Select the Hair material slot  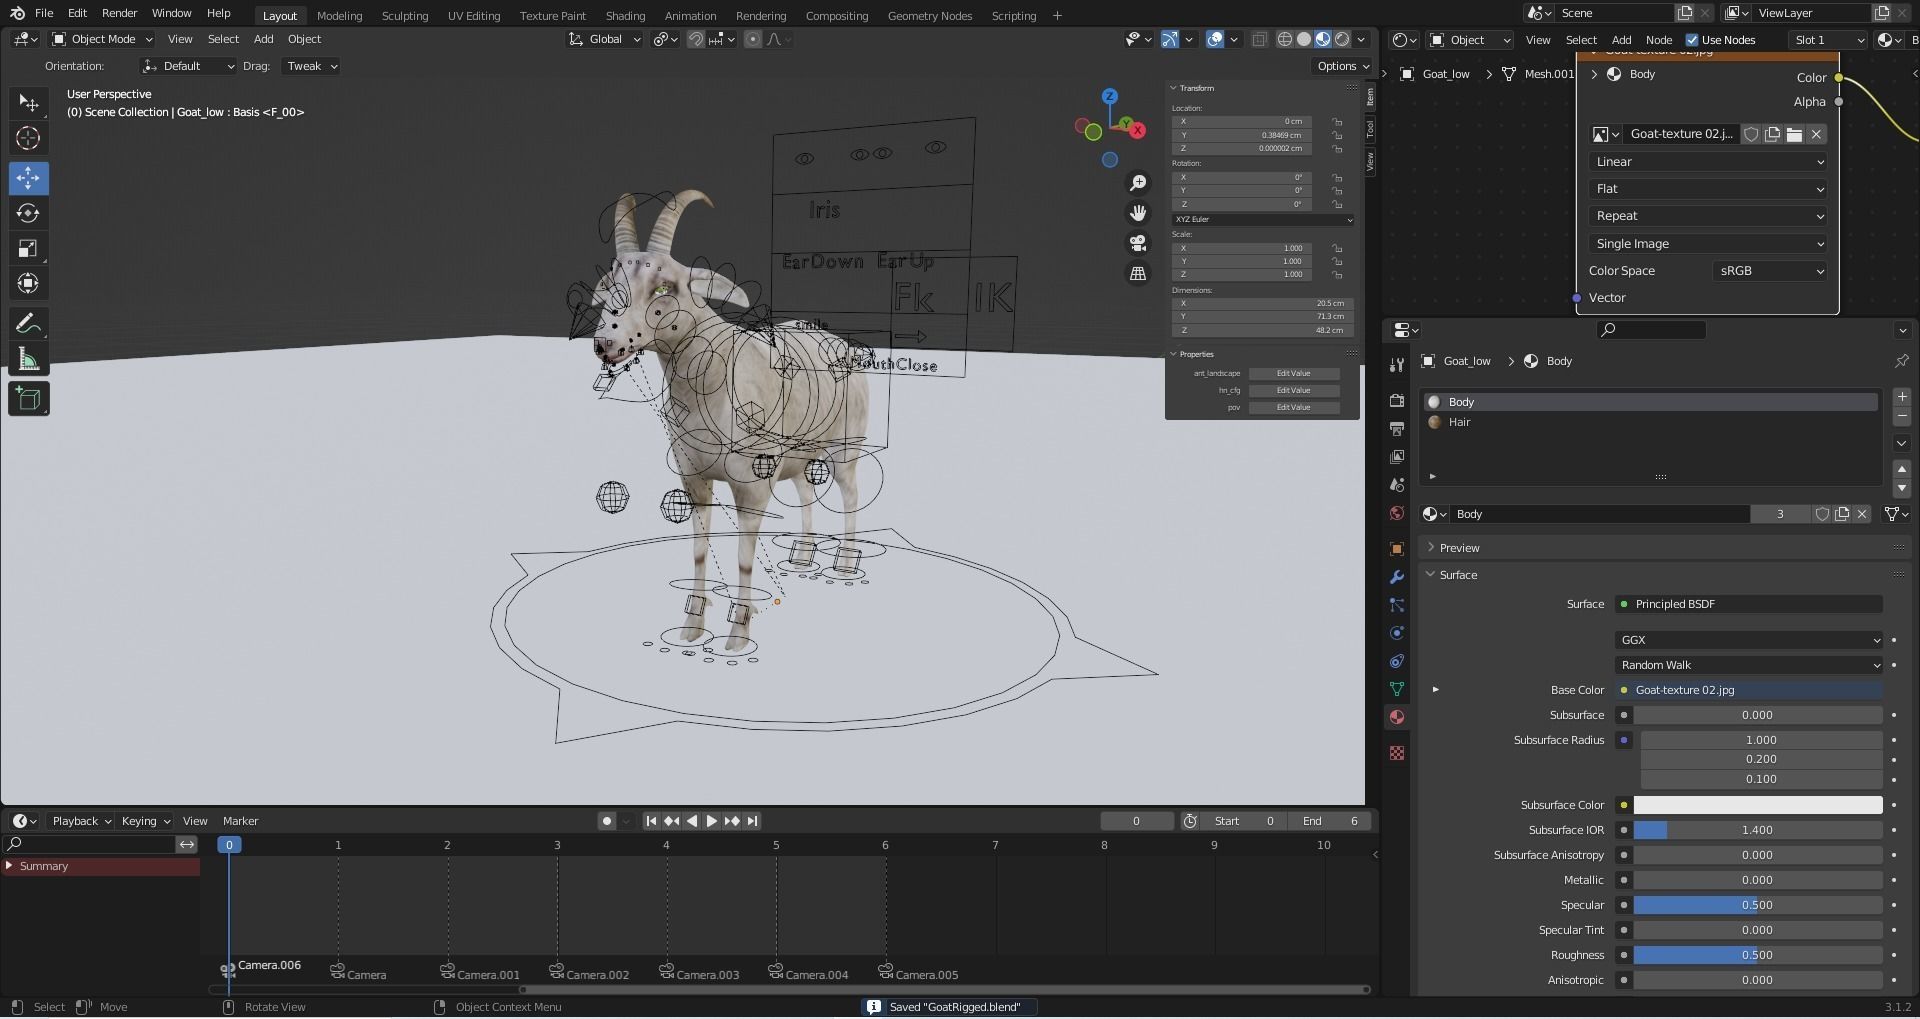point(1650,422)
